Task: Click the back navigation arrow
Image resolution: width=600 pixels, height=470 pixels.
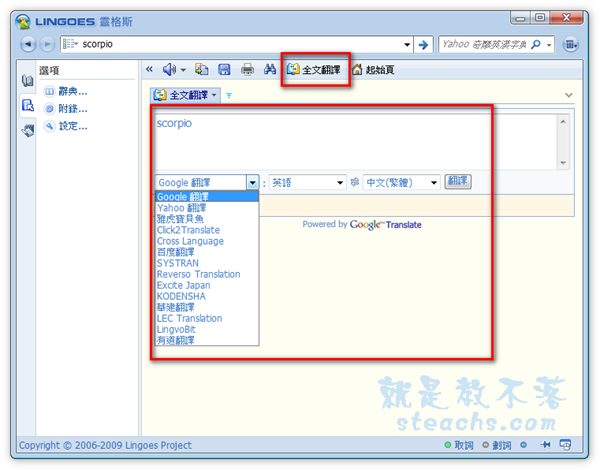Action: pyautogui.click(x=28, y=44)
